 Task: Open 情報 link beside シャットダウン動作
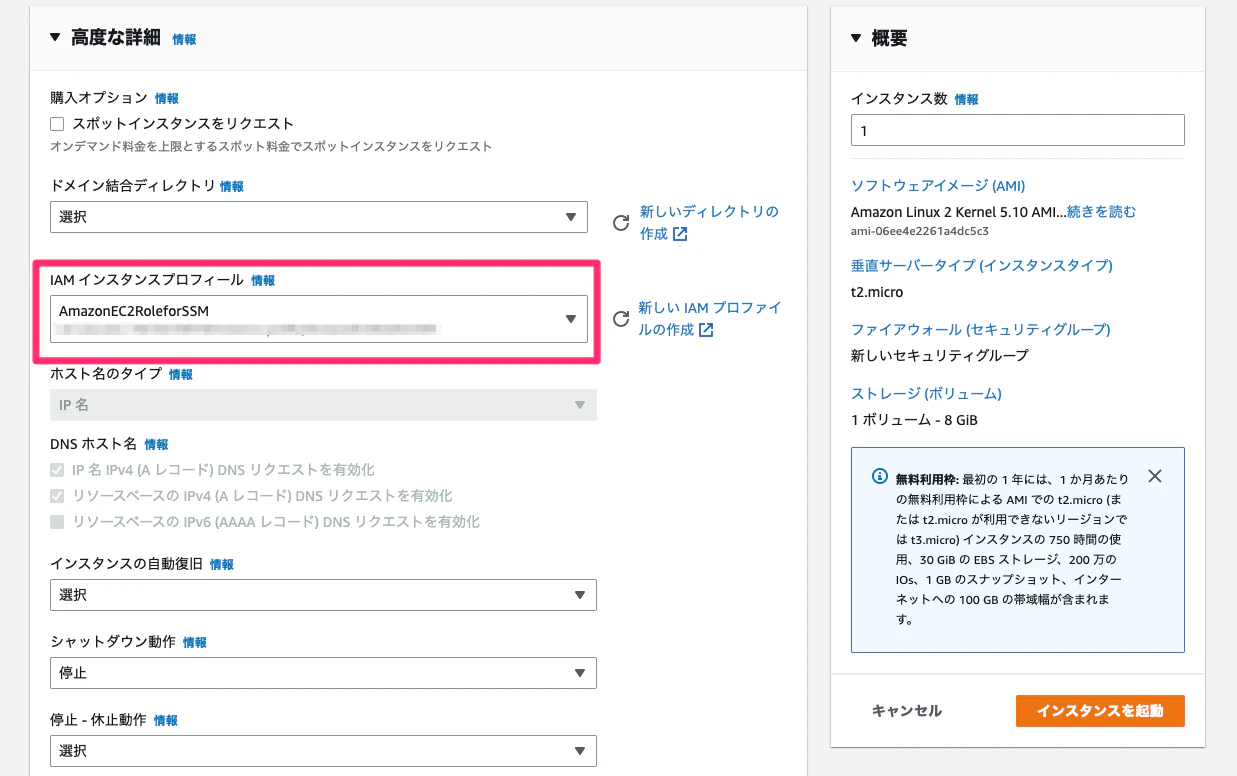tap(195, 642)
